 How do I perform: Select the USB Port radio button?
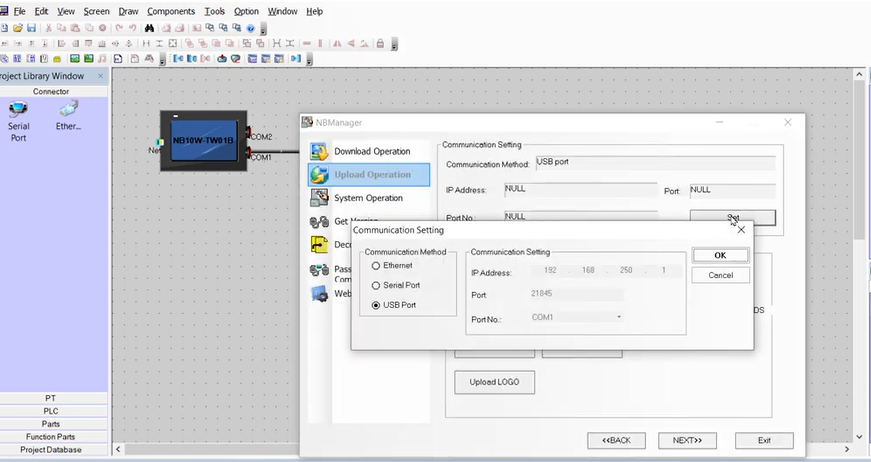376,305
